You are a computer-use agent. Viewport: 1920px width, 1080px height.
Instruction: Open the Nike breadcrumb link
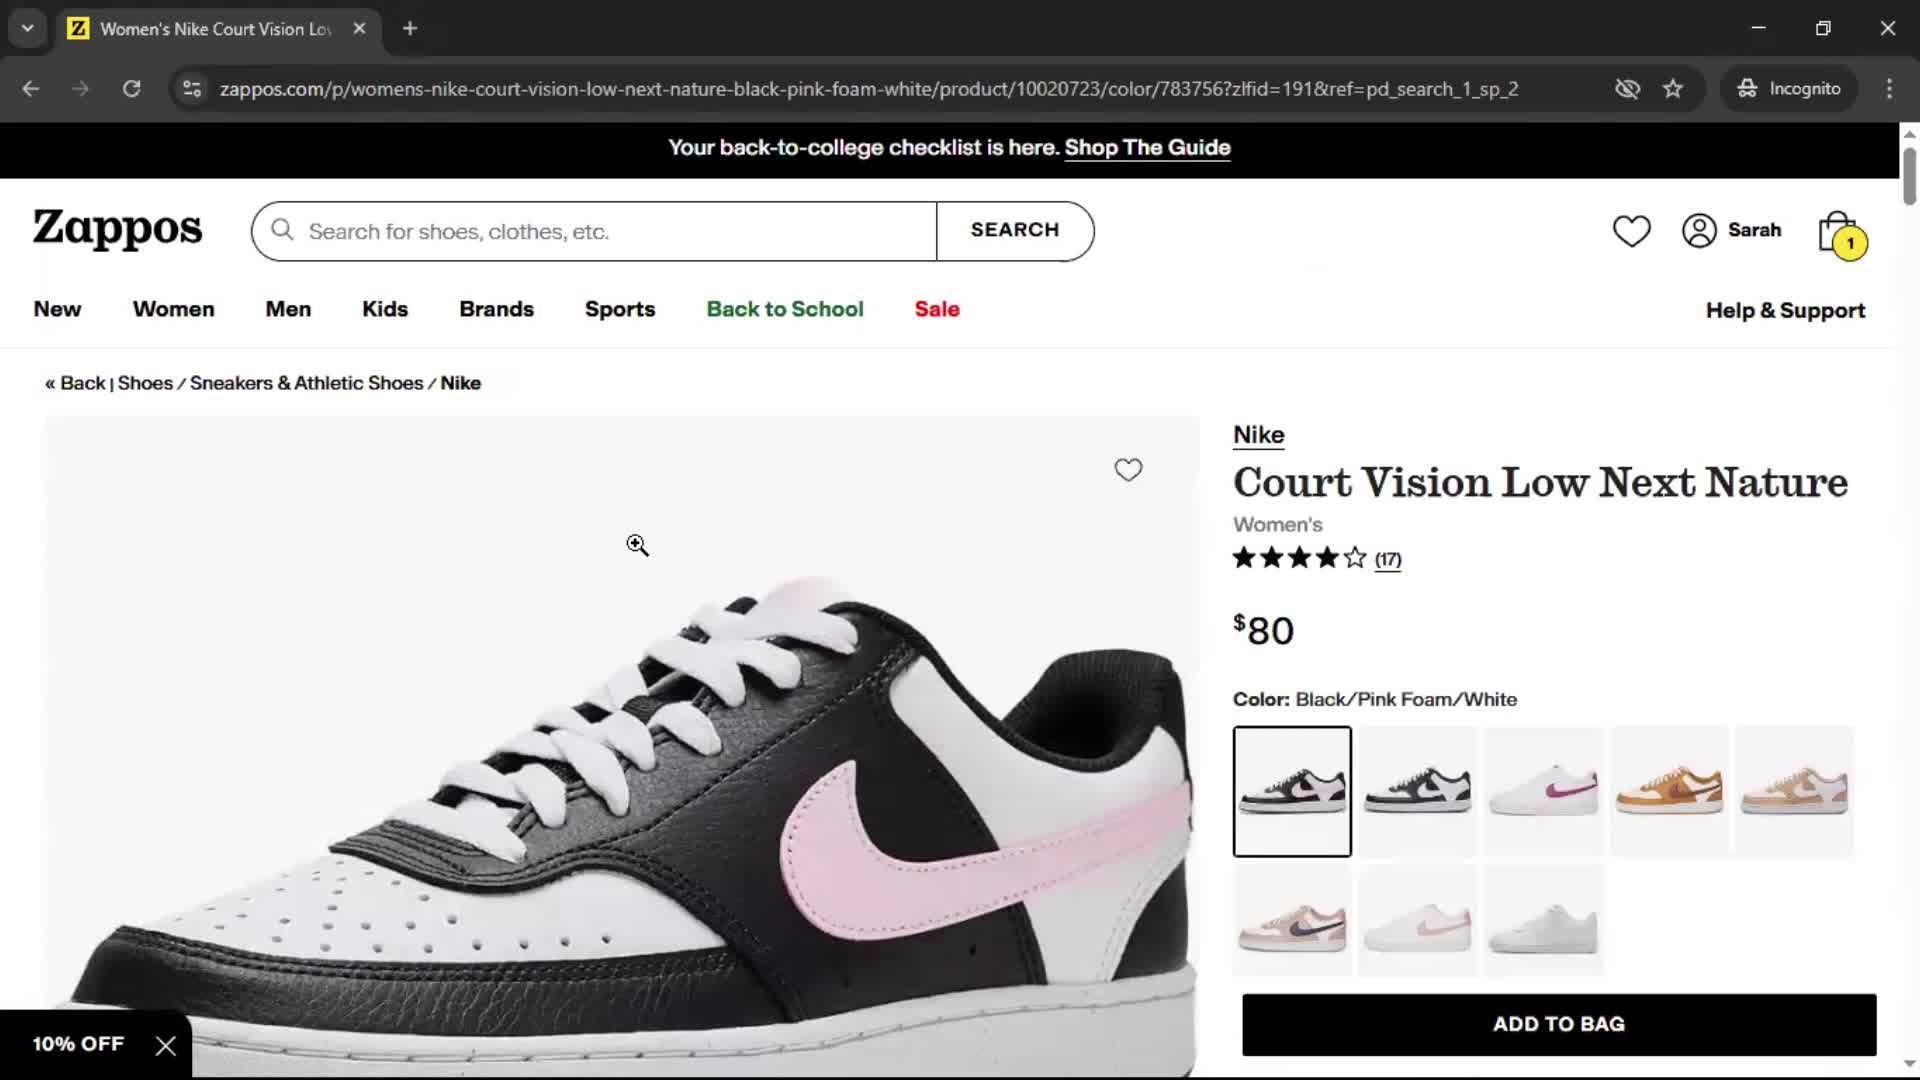pos(460,383)
